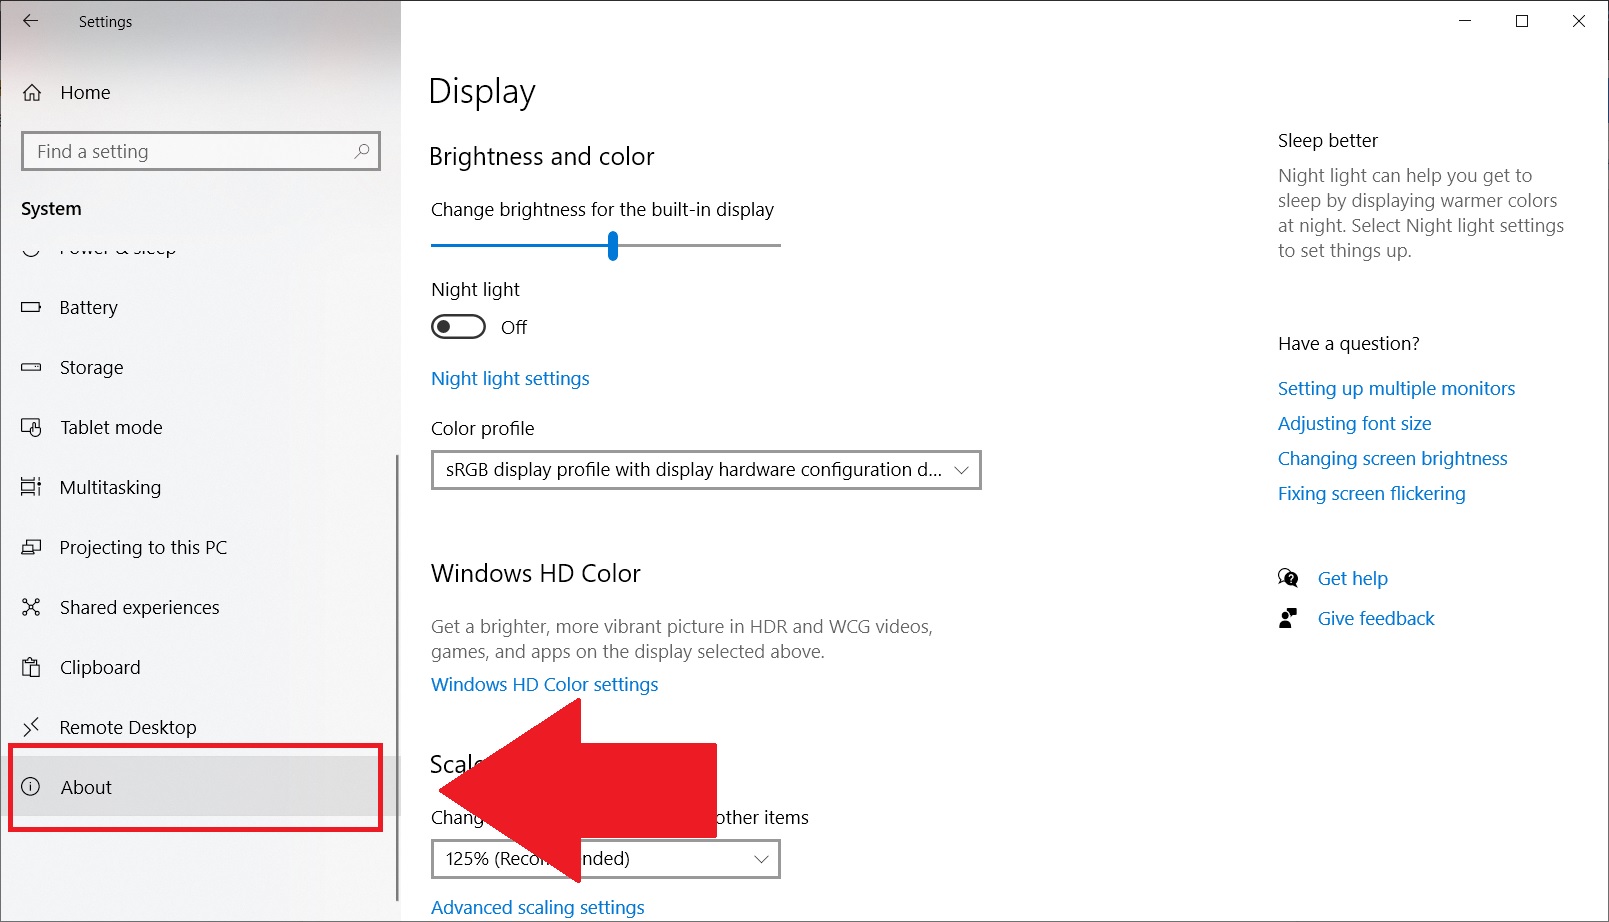Open Windows HD Color settings link
This screenshot has width=1609, height=922.
(x=545, y=685)
